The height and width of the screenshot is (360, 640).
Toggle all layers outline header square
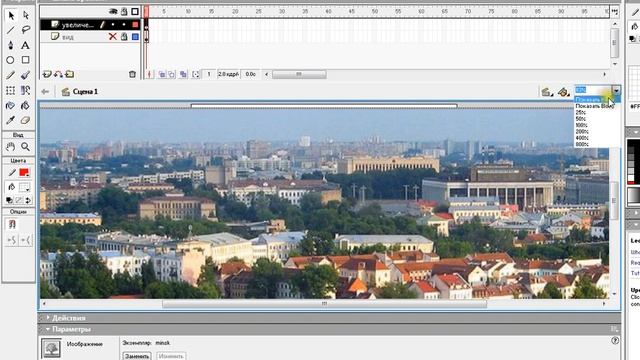pyautogui.click(x=135, y=11)
